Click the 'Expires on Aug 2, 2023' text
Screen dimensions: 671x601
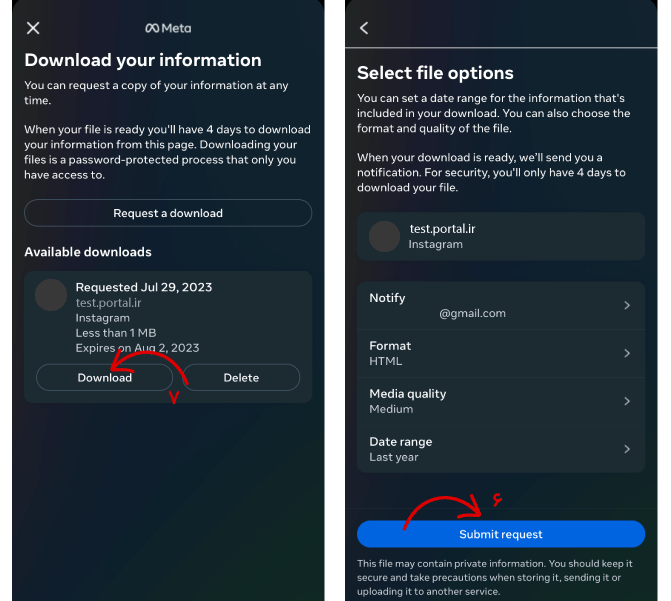(x=137, y=348)
